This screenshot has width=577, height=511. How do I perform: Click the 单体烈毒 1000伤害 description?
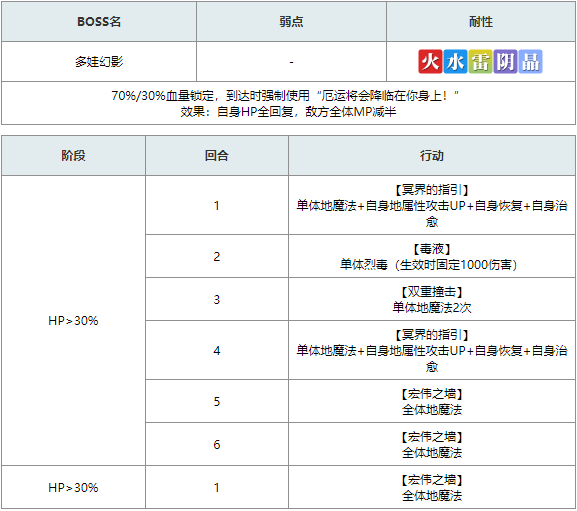click(x=428, y=265)
